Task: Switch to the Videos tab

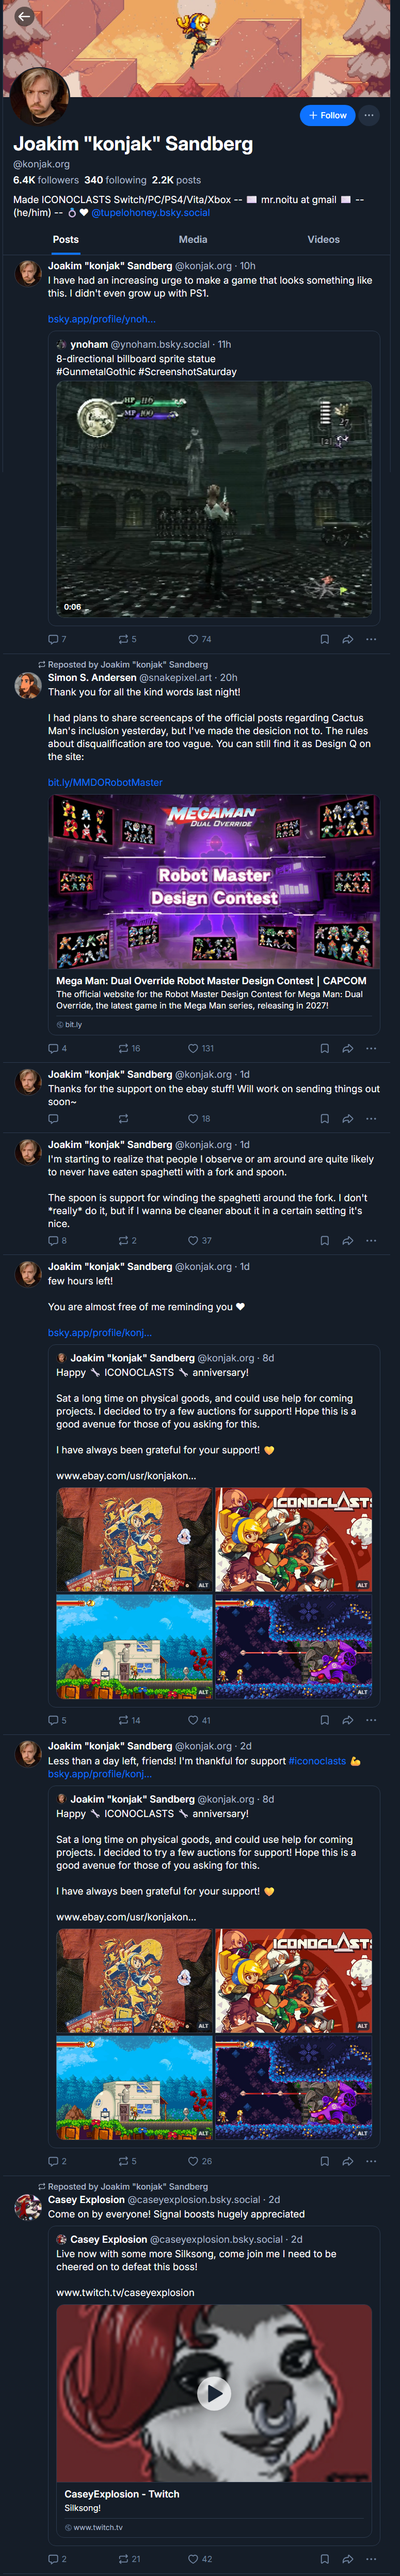Action: coord(323,239)
